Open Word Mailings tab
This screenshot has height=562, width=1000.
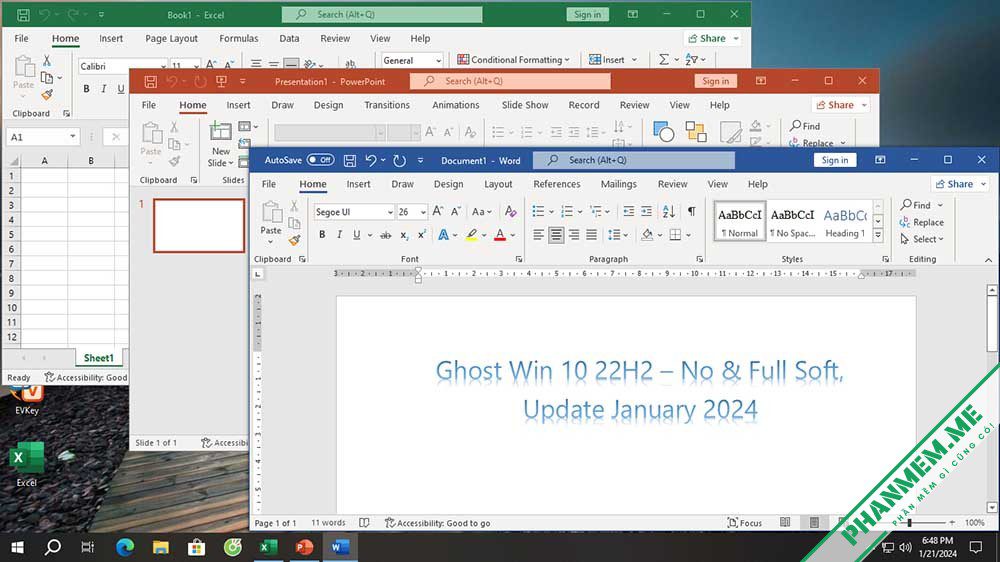pyautogui.click(x=619, y=184)
